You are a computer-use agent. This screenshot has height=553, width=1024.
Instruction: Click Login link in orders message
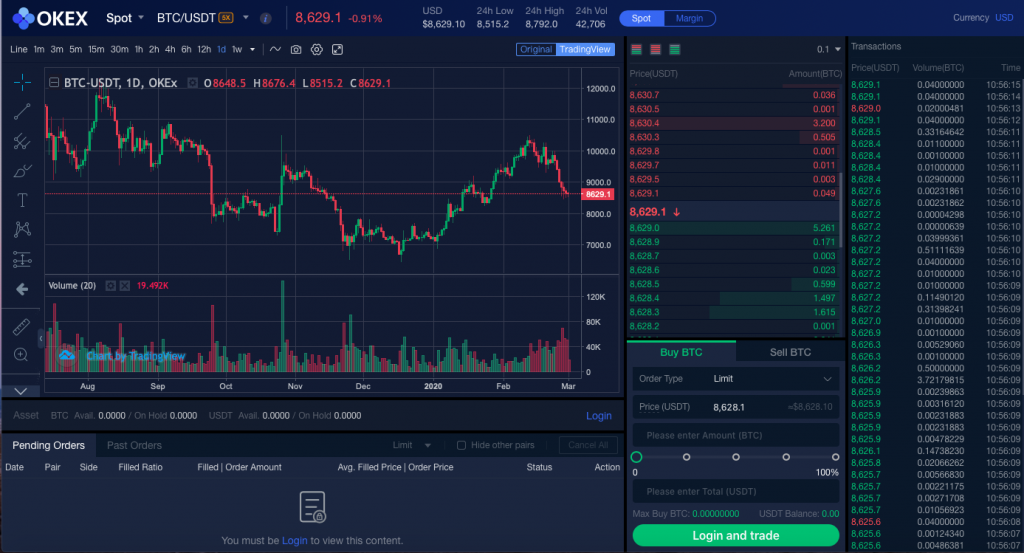click(295, 541)
